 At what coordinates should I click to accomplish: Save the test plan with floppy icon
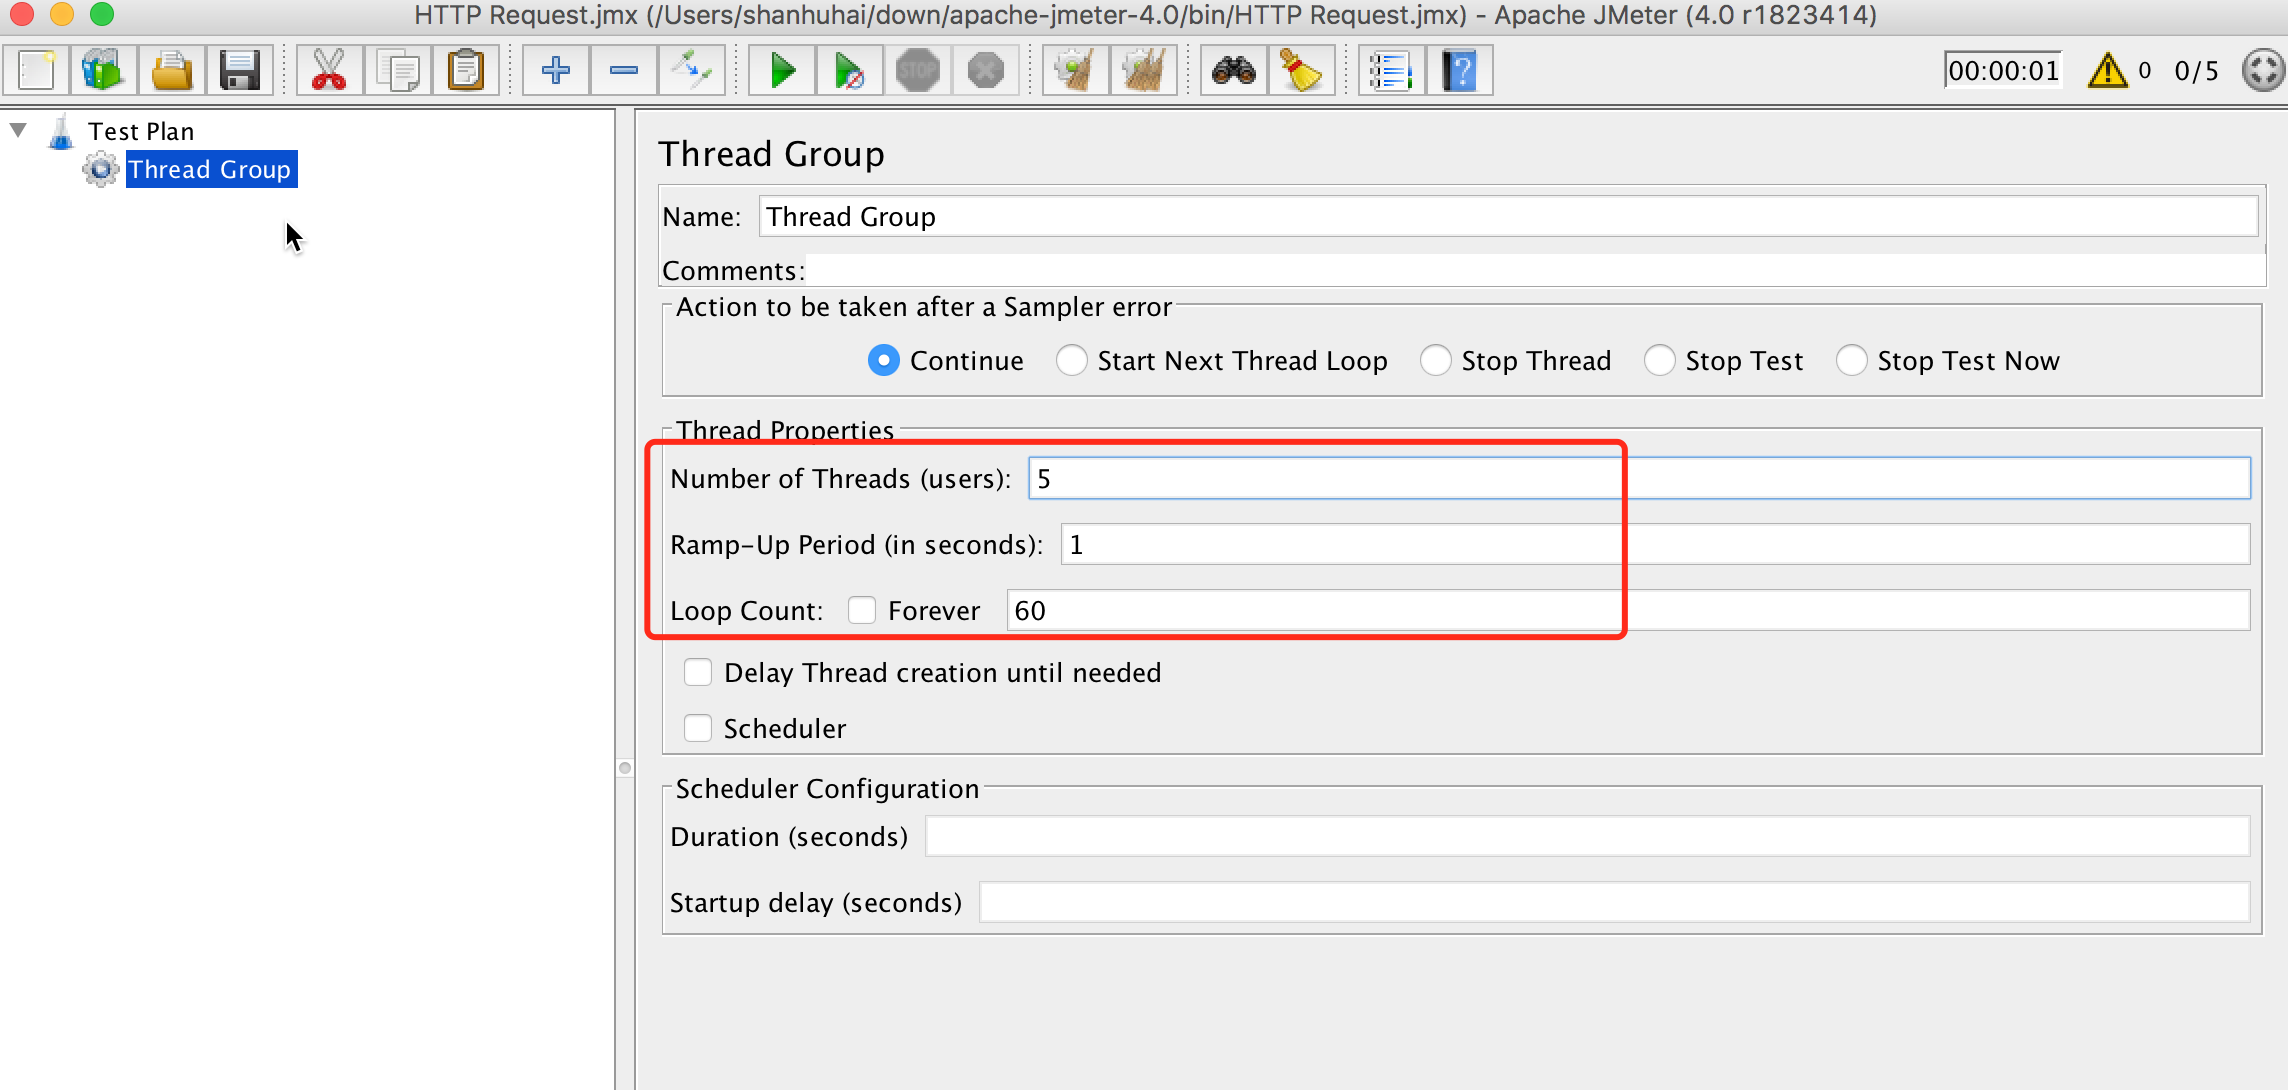click(240, 71)
